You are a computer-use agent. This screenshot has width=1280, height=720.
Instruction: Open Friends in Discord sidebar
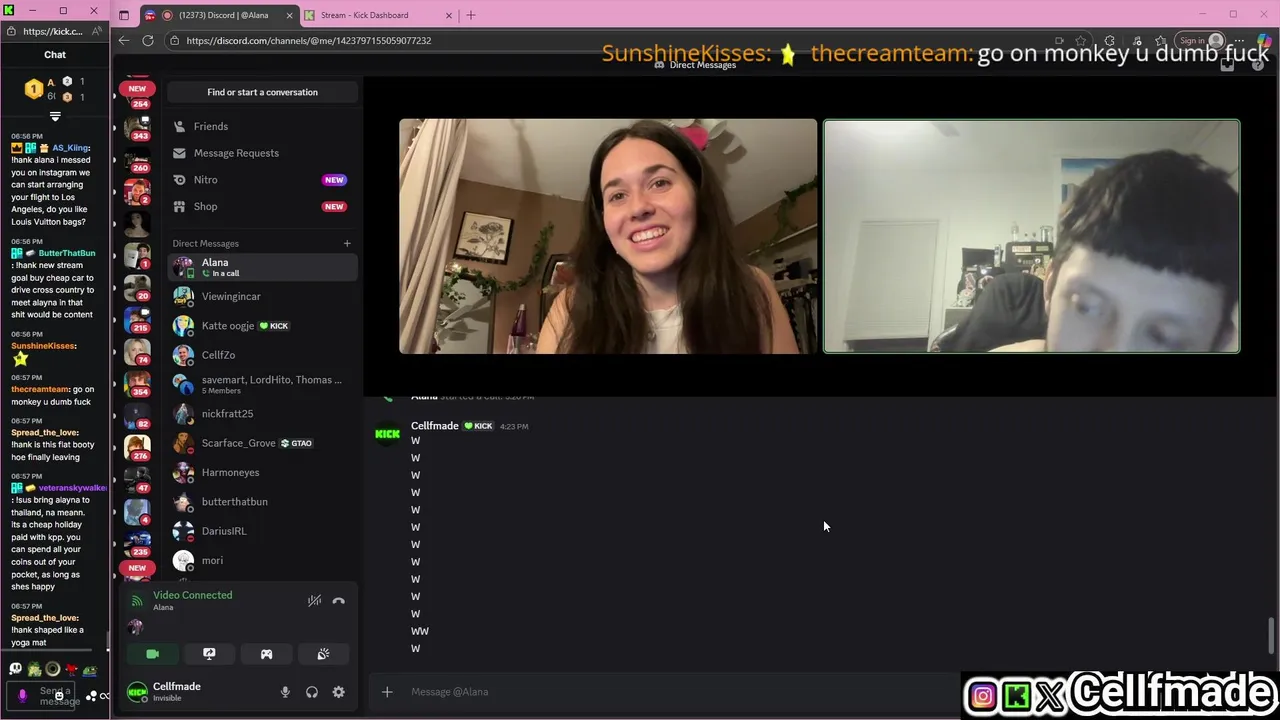pyautogui.click(x=263, y=126)
